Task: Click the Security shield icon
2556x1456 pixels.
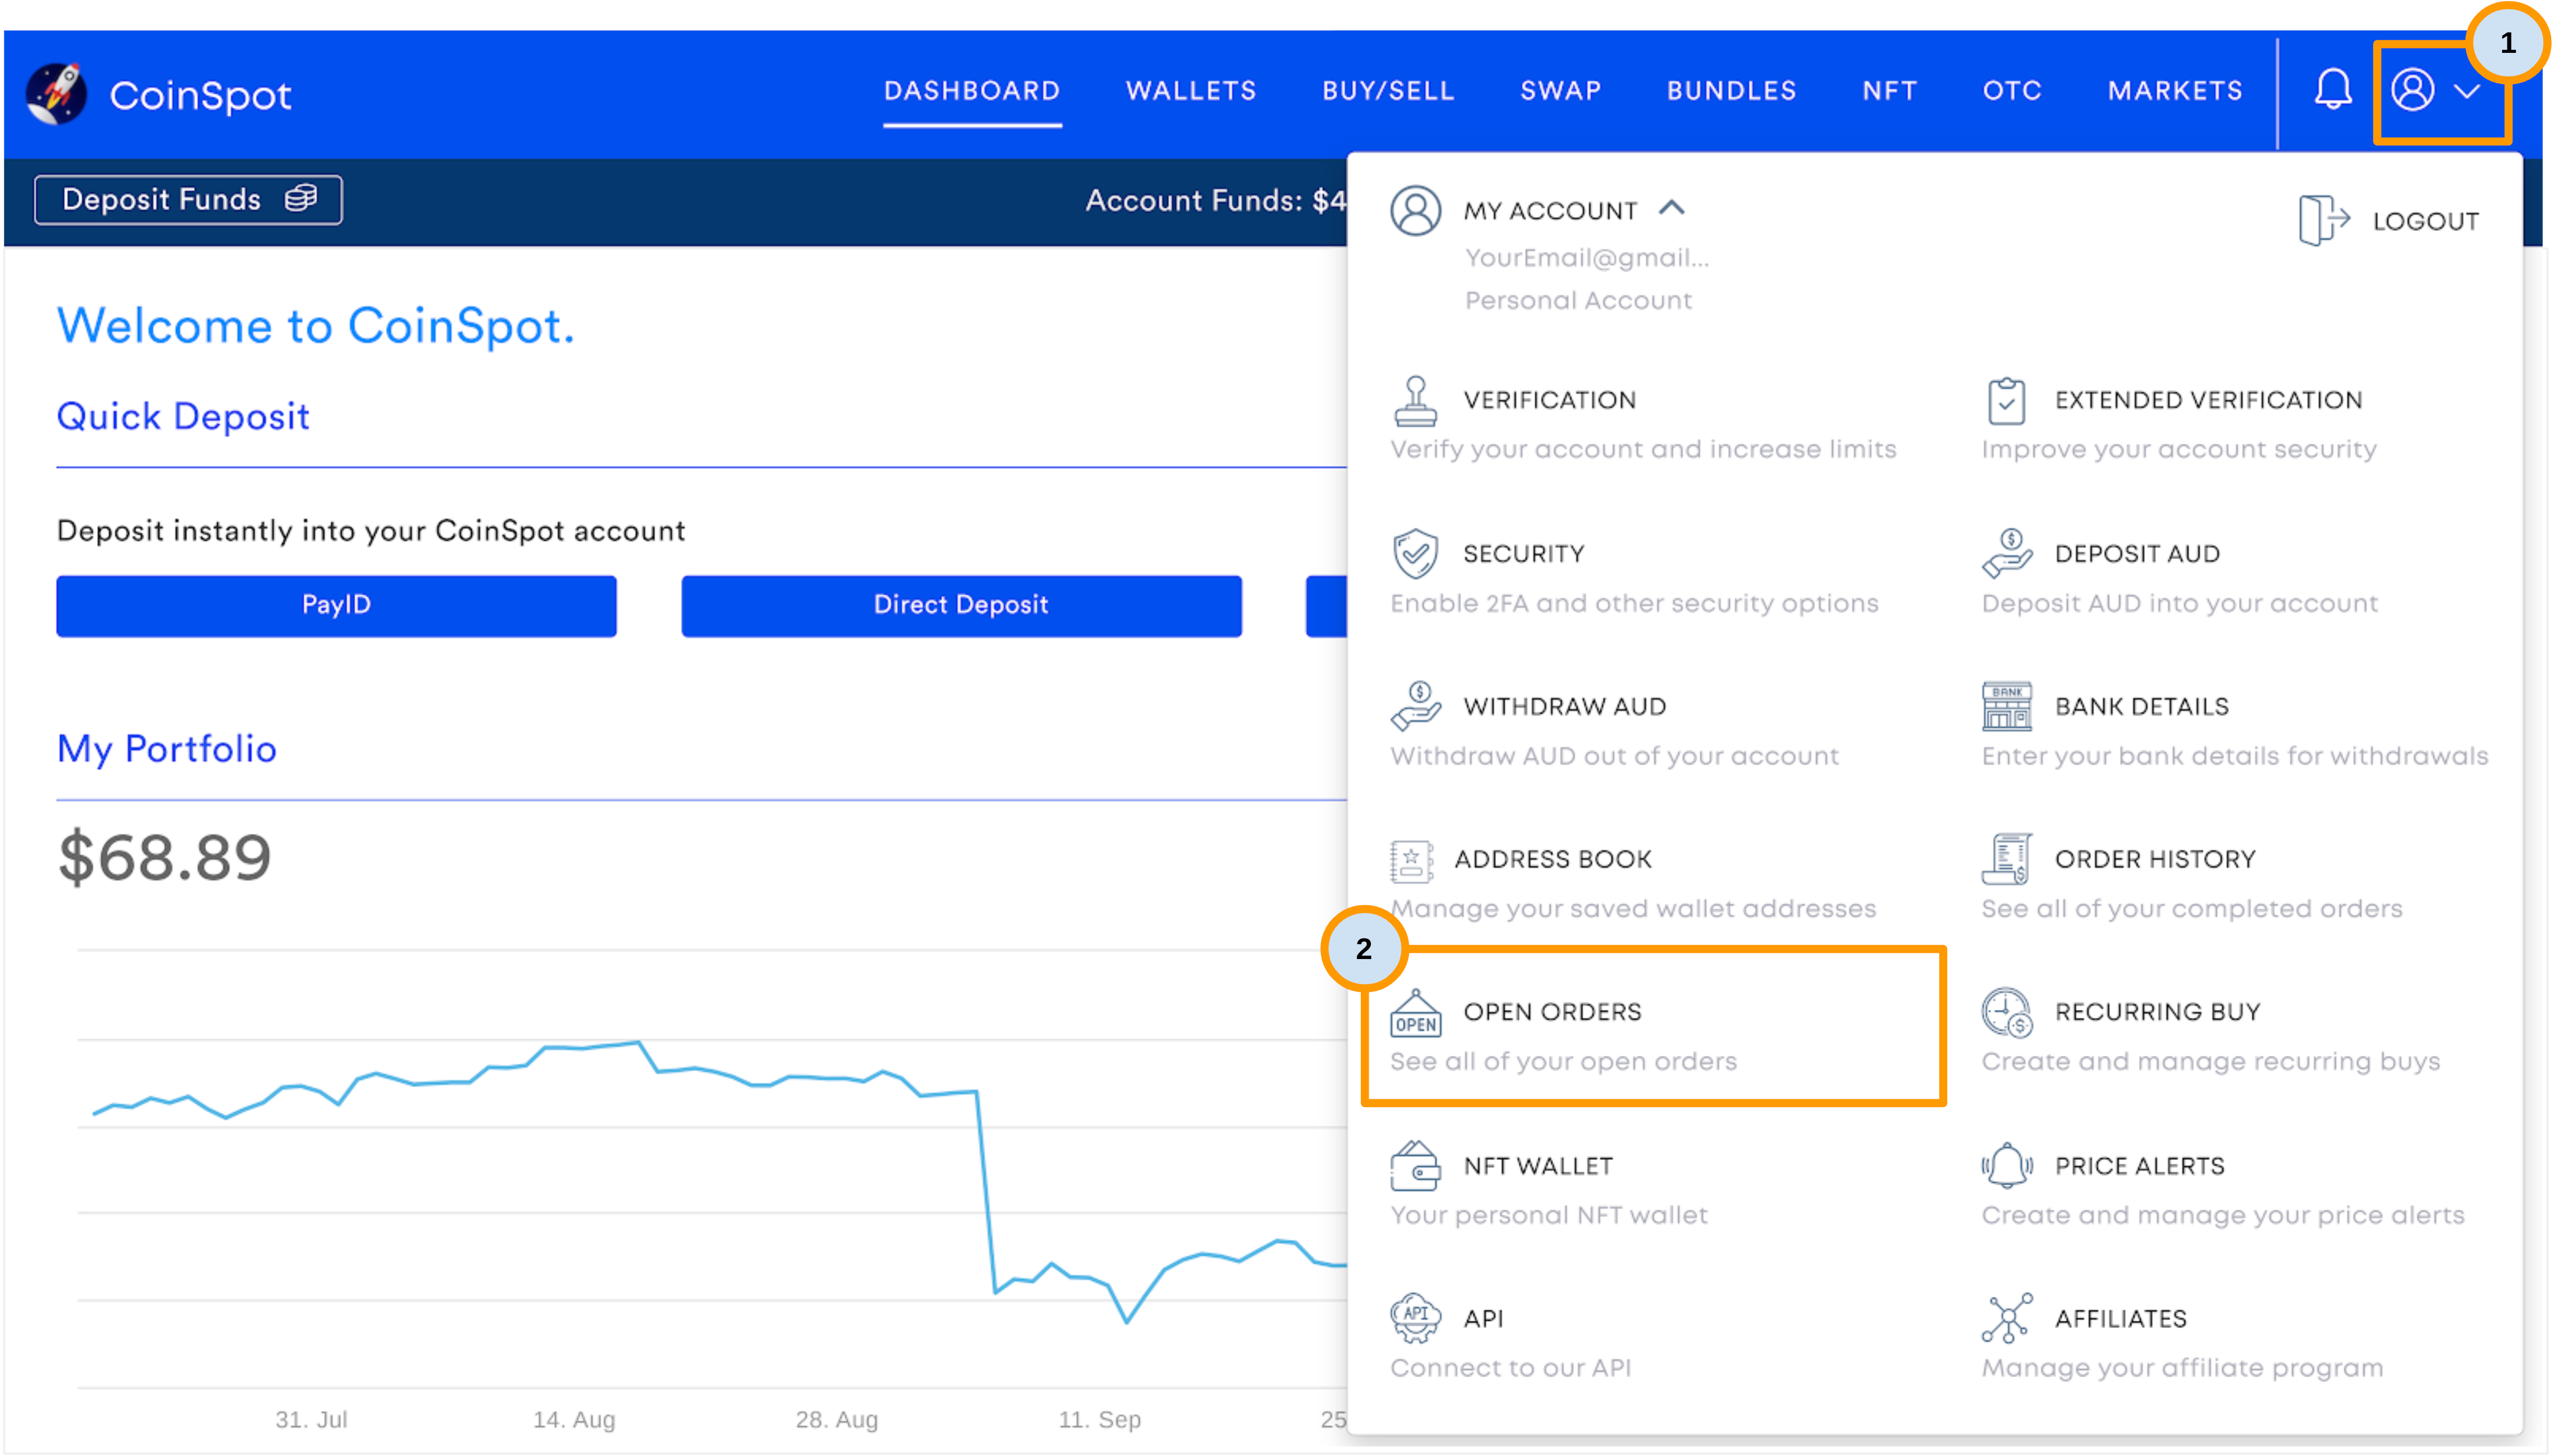Action: point(1415,554)
